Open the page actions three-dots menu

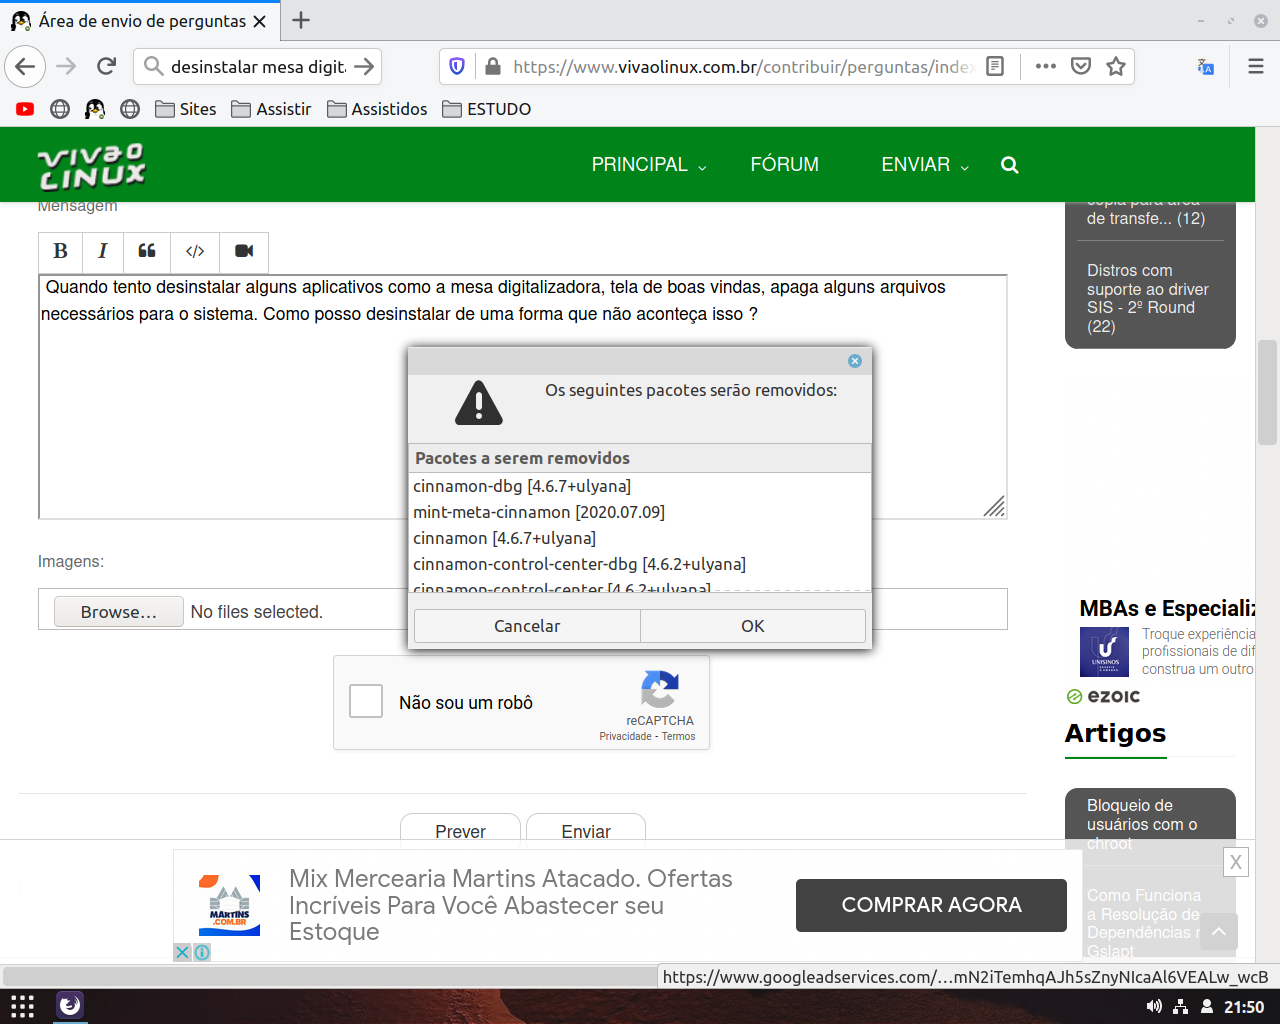pyautogui.click(x=1046, y=67)
